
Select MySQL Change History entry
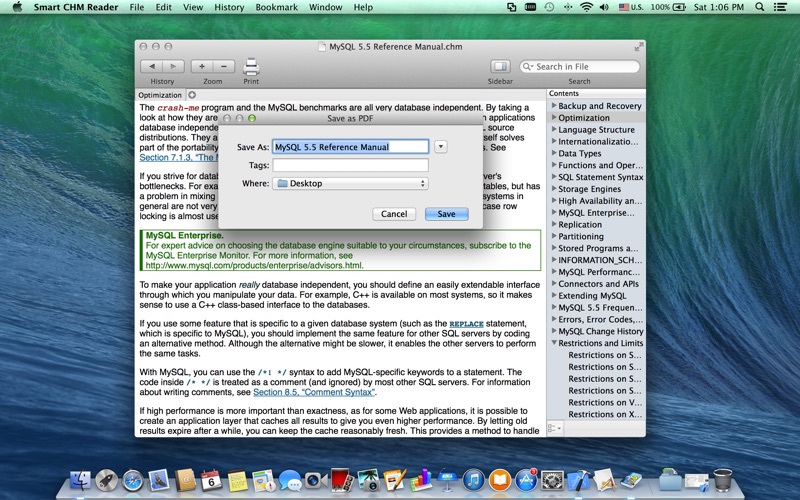click(x=601, y=331)
